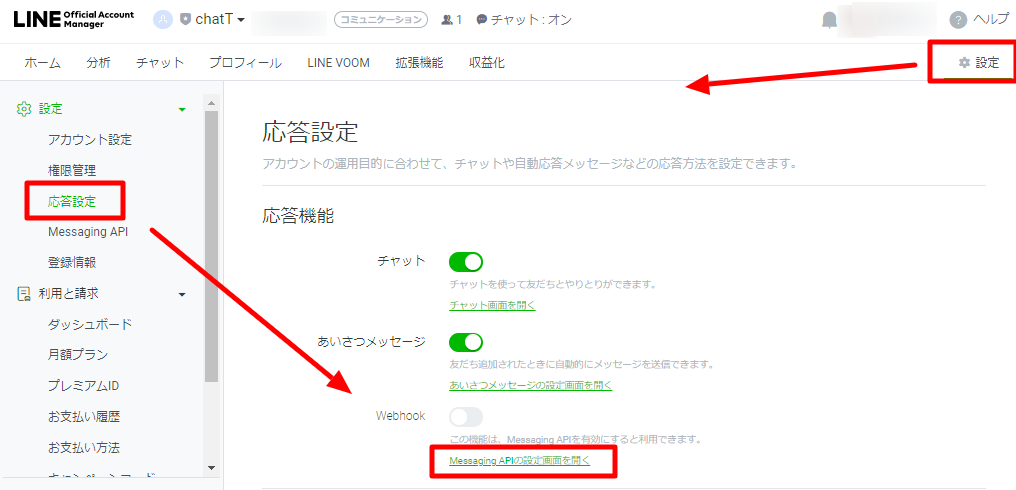
Task: Collapse the 設定 sidebar section
Action: (x=182, y=109)
